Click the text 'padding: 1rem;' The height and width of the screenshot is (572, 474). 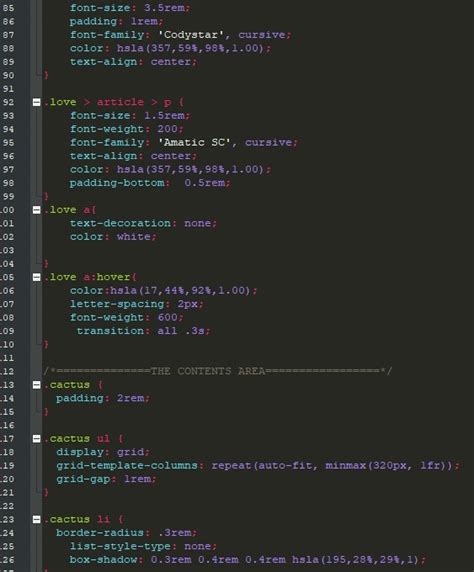click(116, 21)
